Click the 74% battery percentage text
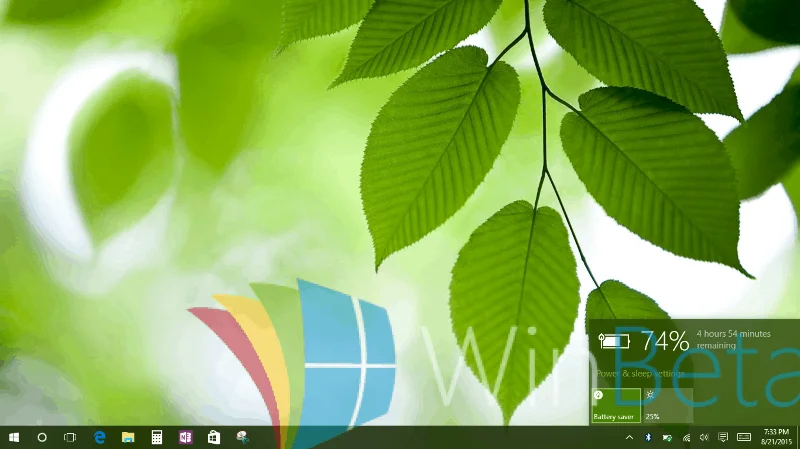Screen dimensions: 800x449 [x=665, y=341]
